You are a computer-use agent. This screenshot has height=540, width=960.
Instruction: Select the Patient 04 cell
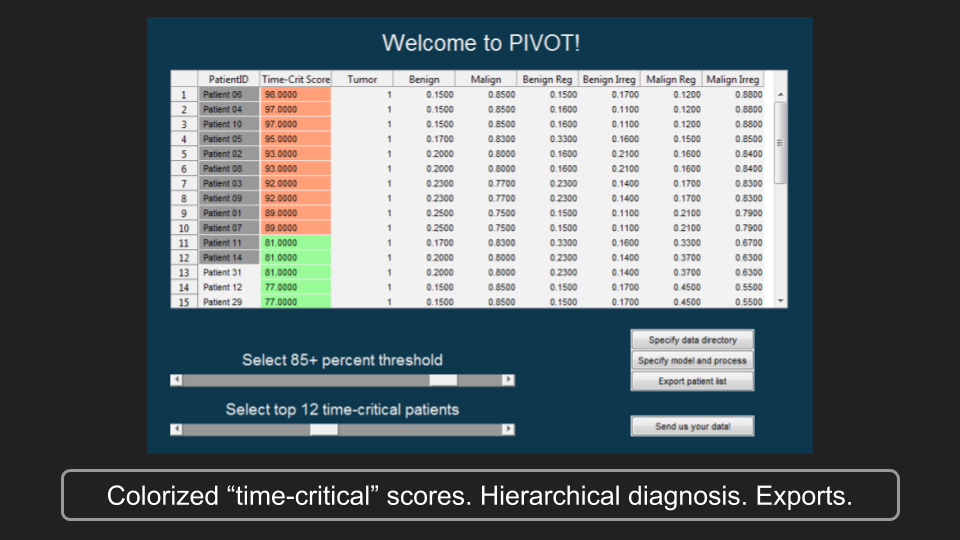coord(229,109)
